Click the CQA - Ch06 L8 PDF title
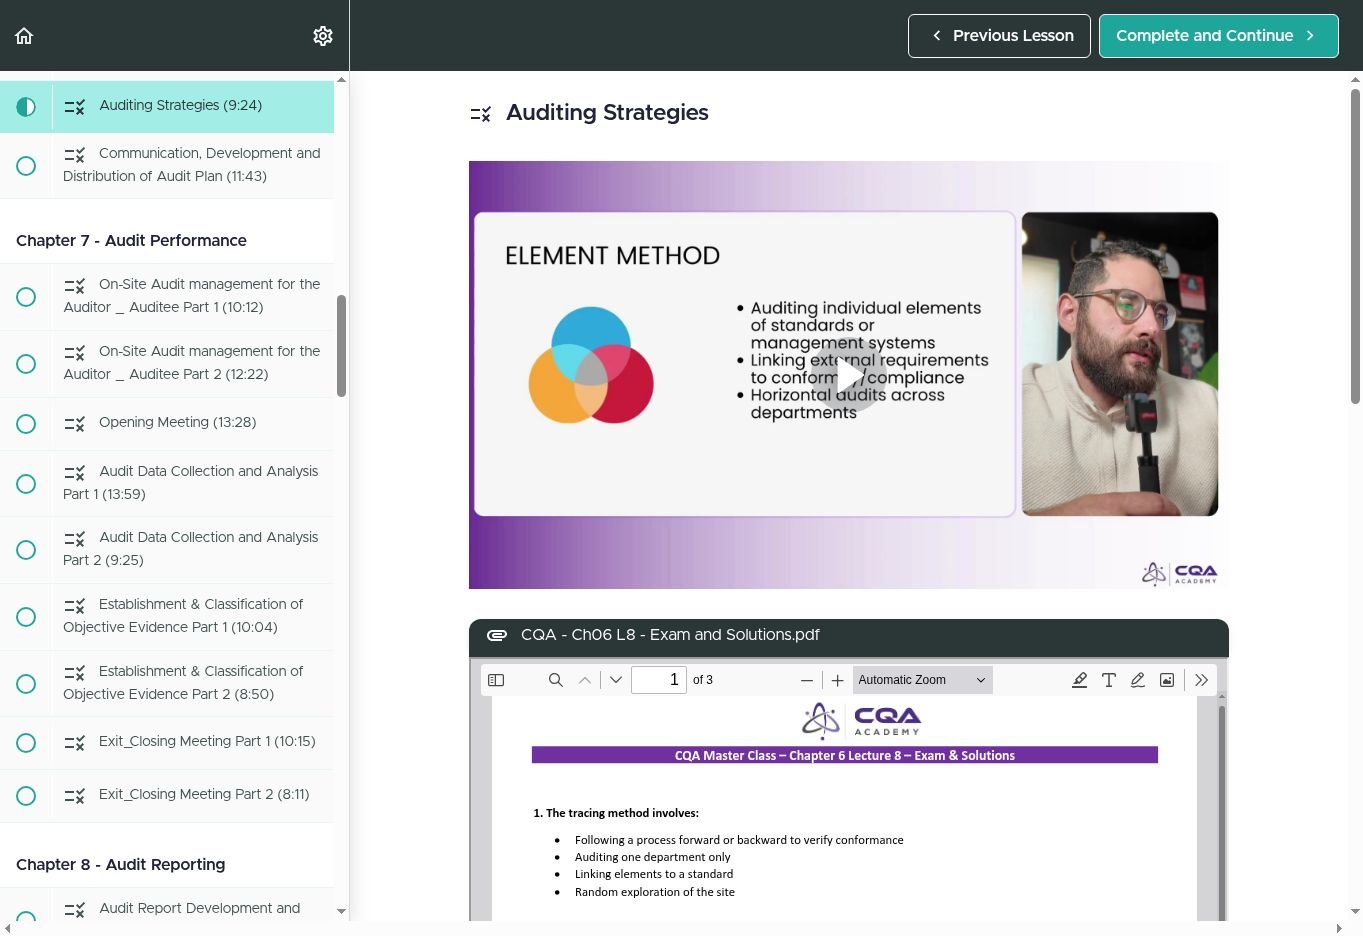1363x936 pixels. tap(670, 635)
